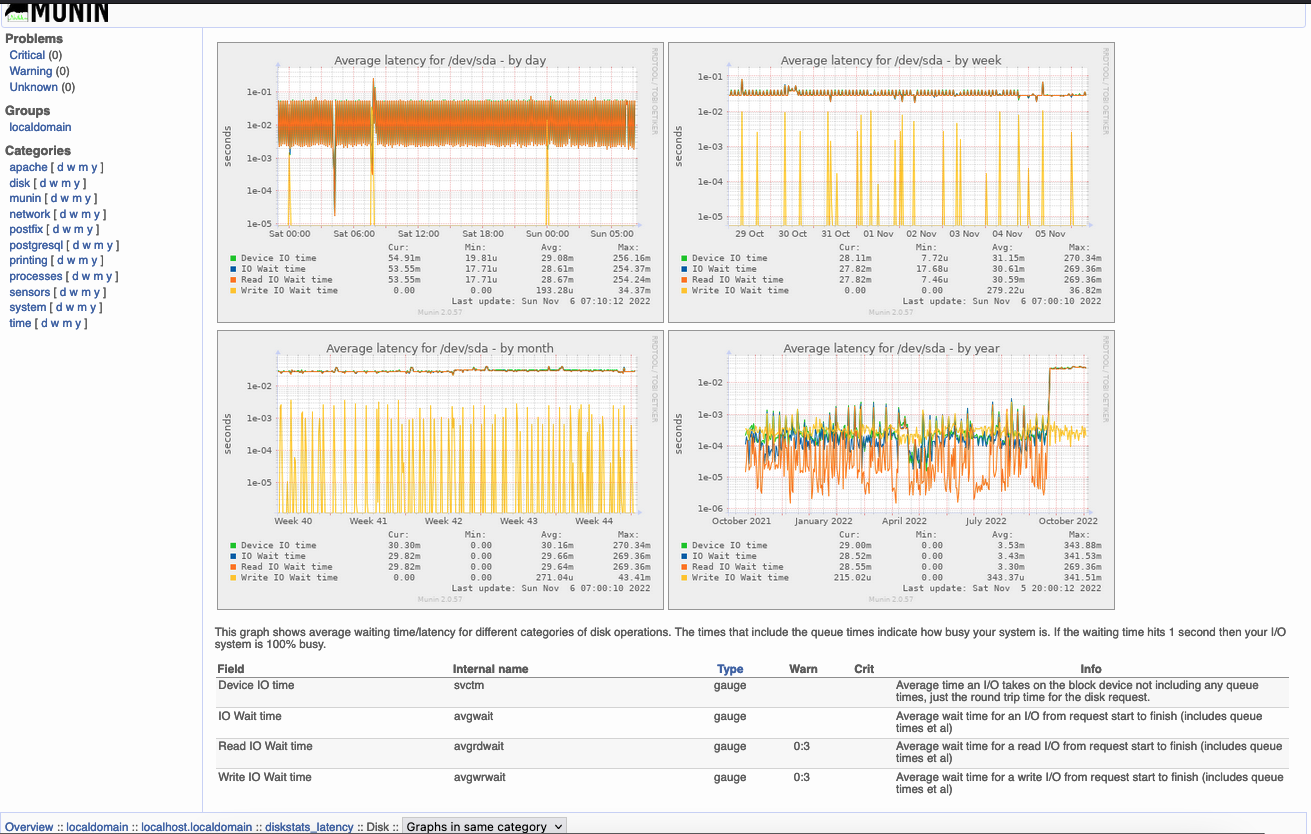The width and height of the screenshot is (1311, 834).
Task: Open the disk category
Action: pos(19,184)
